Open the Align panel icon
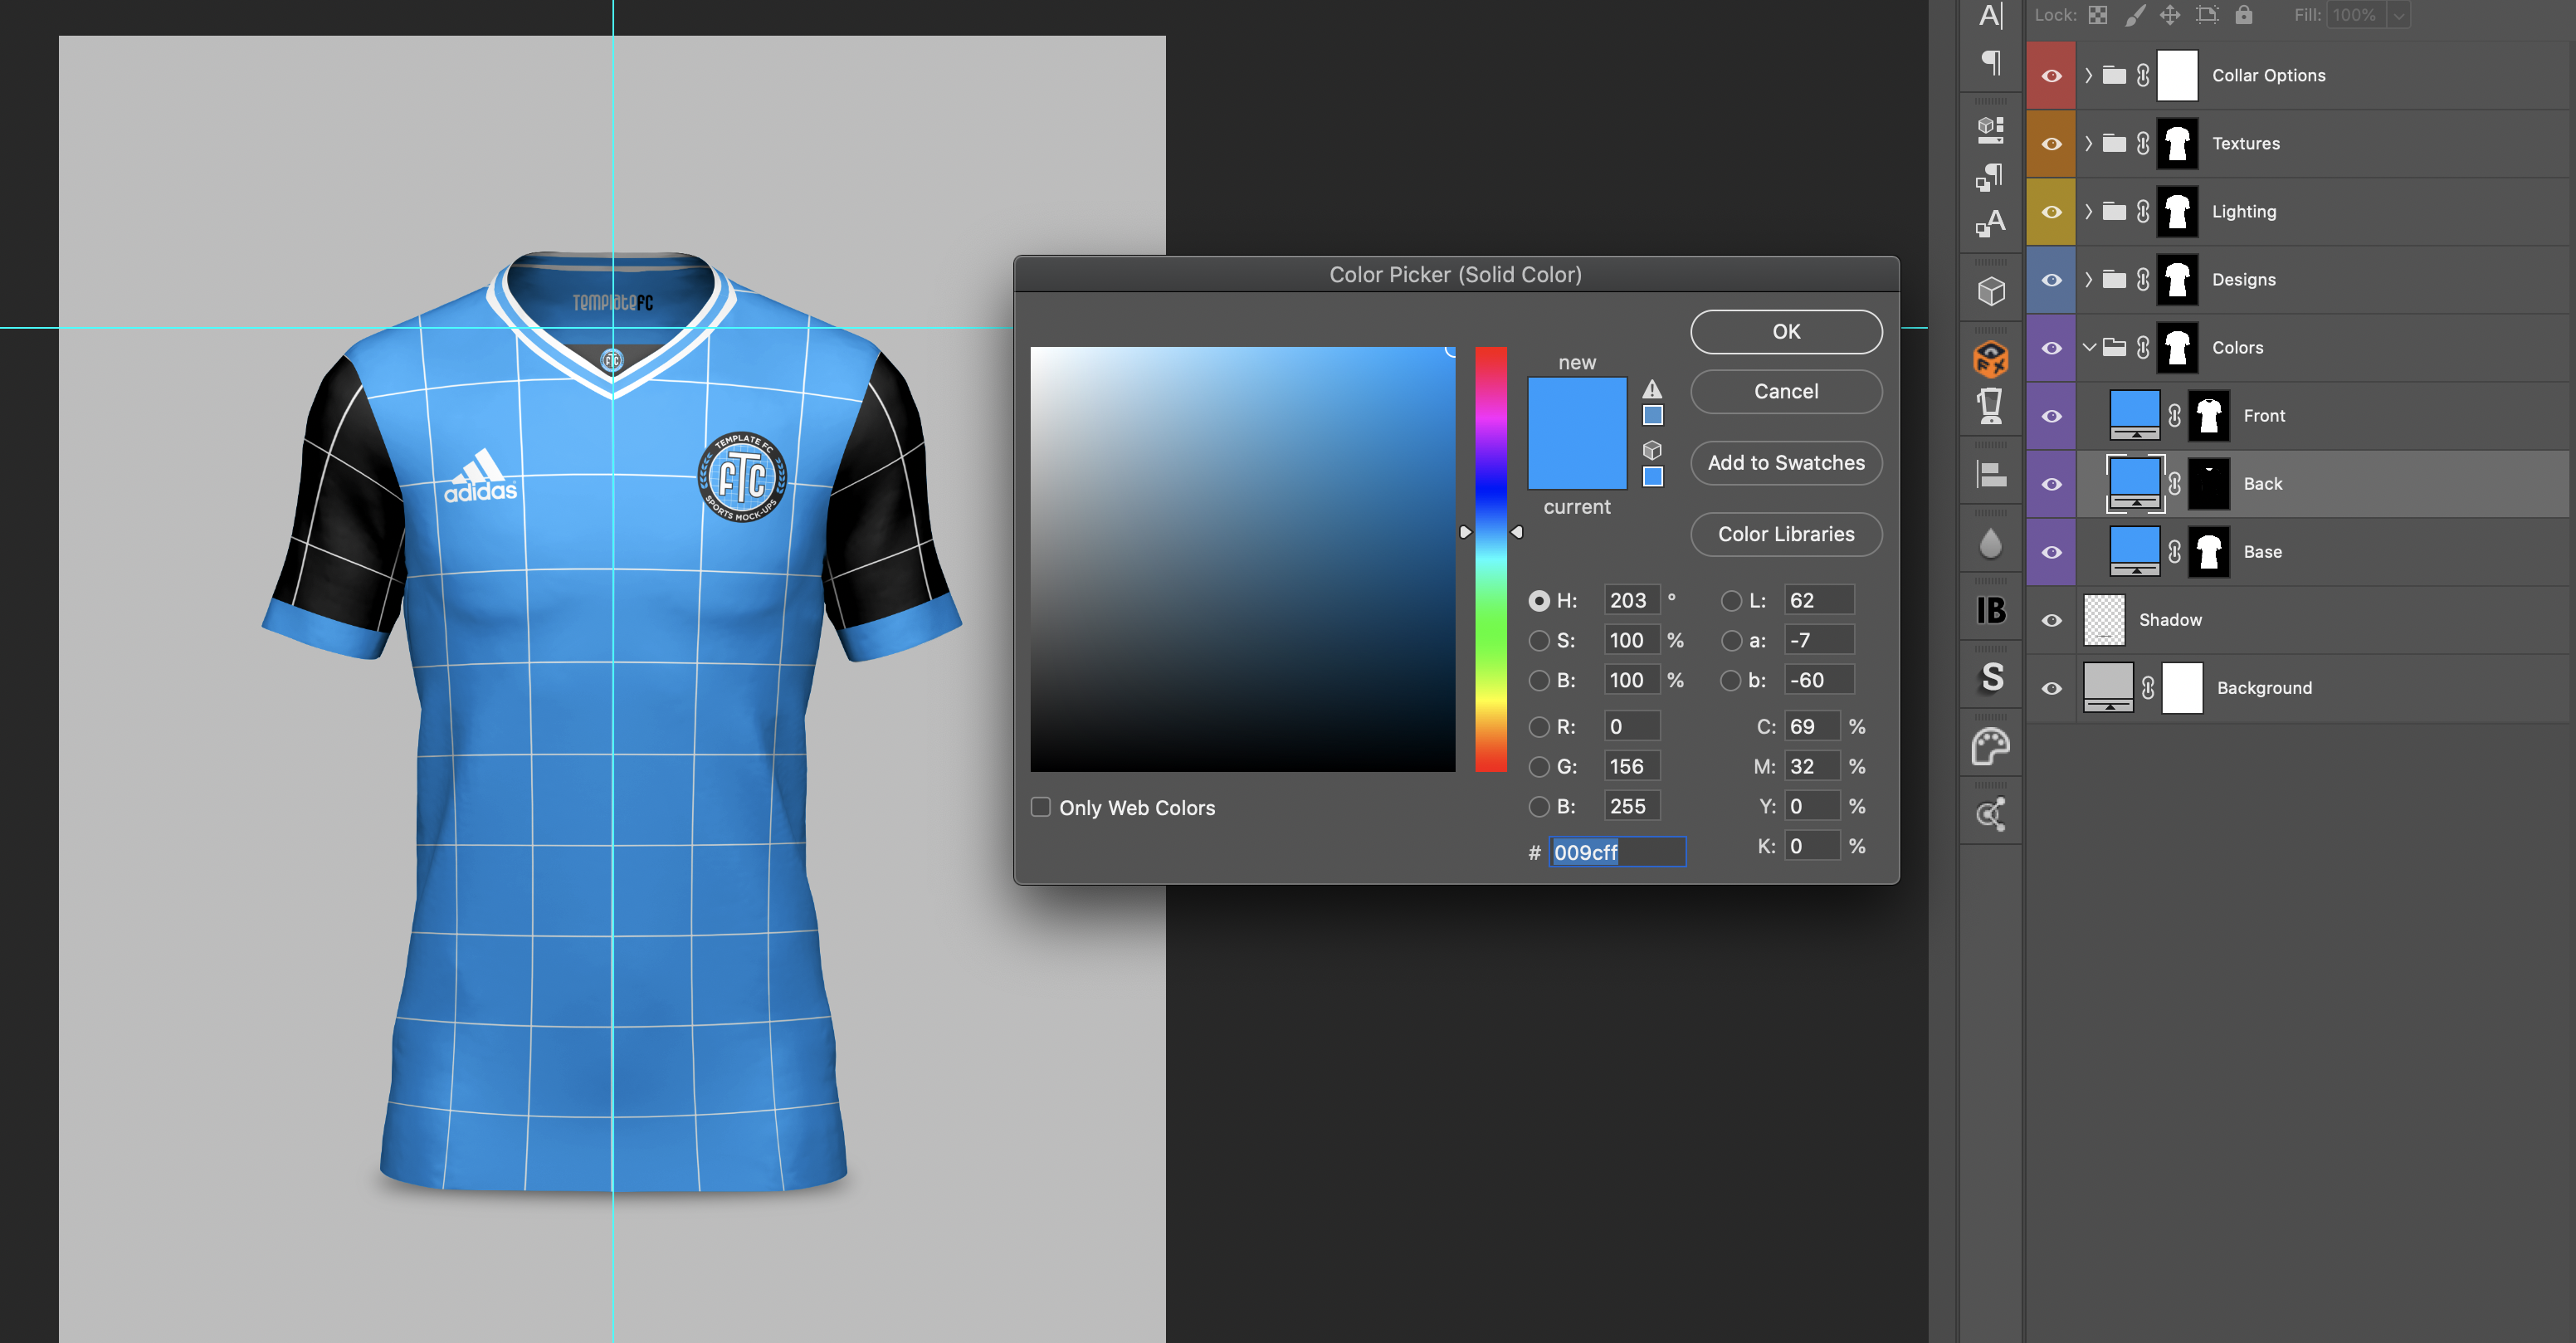The width and height of the screenshot is (2576, 1343). coord(1990,475)
